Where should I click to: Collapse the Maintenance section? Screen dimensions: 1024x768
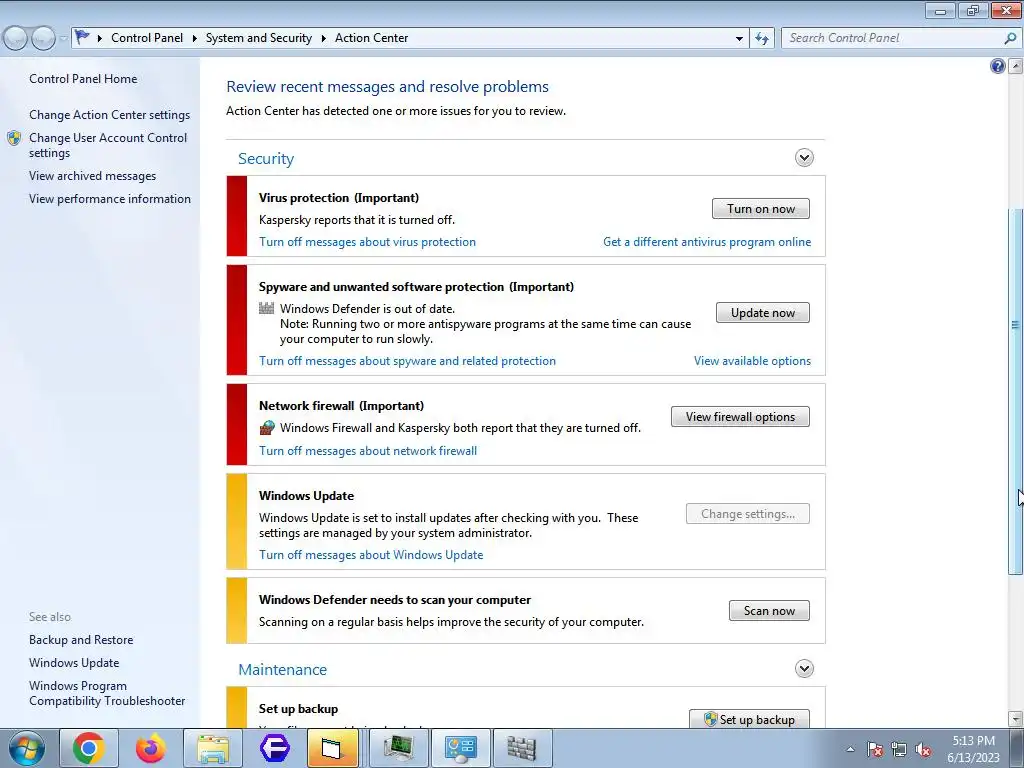point(804,669)
